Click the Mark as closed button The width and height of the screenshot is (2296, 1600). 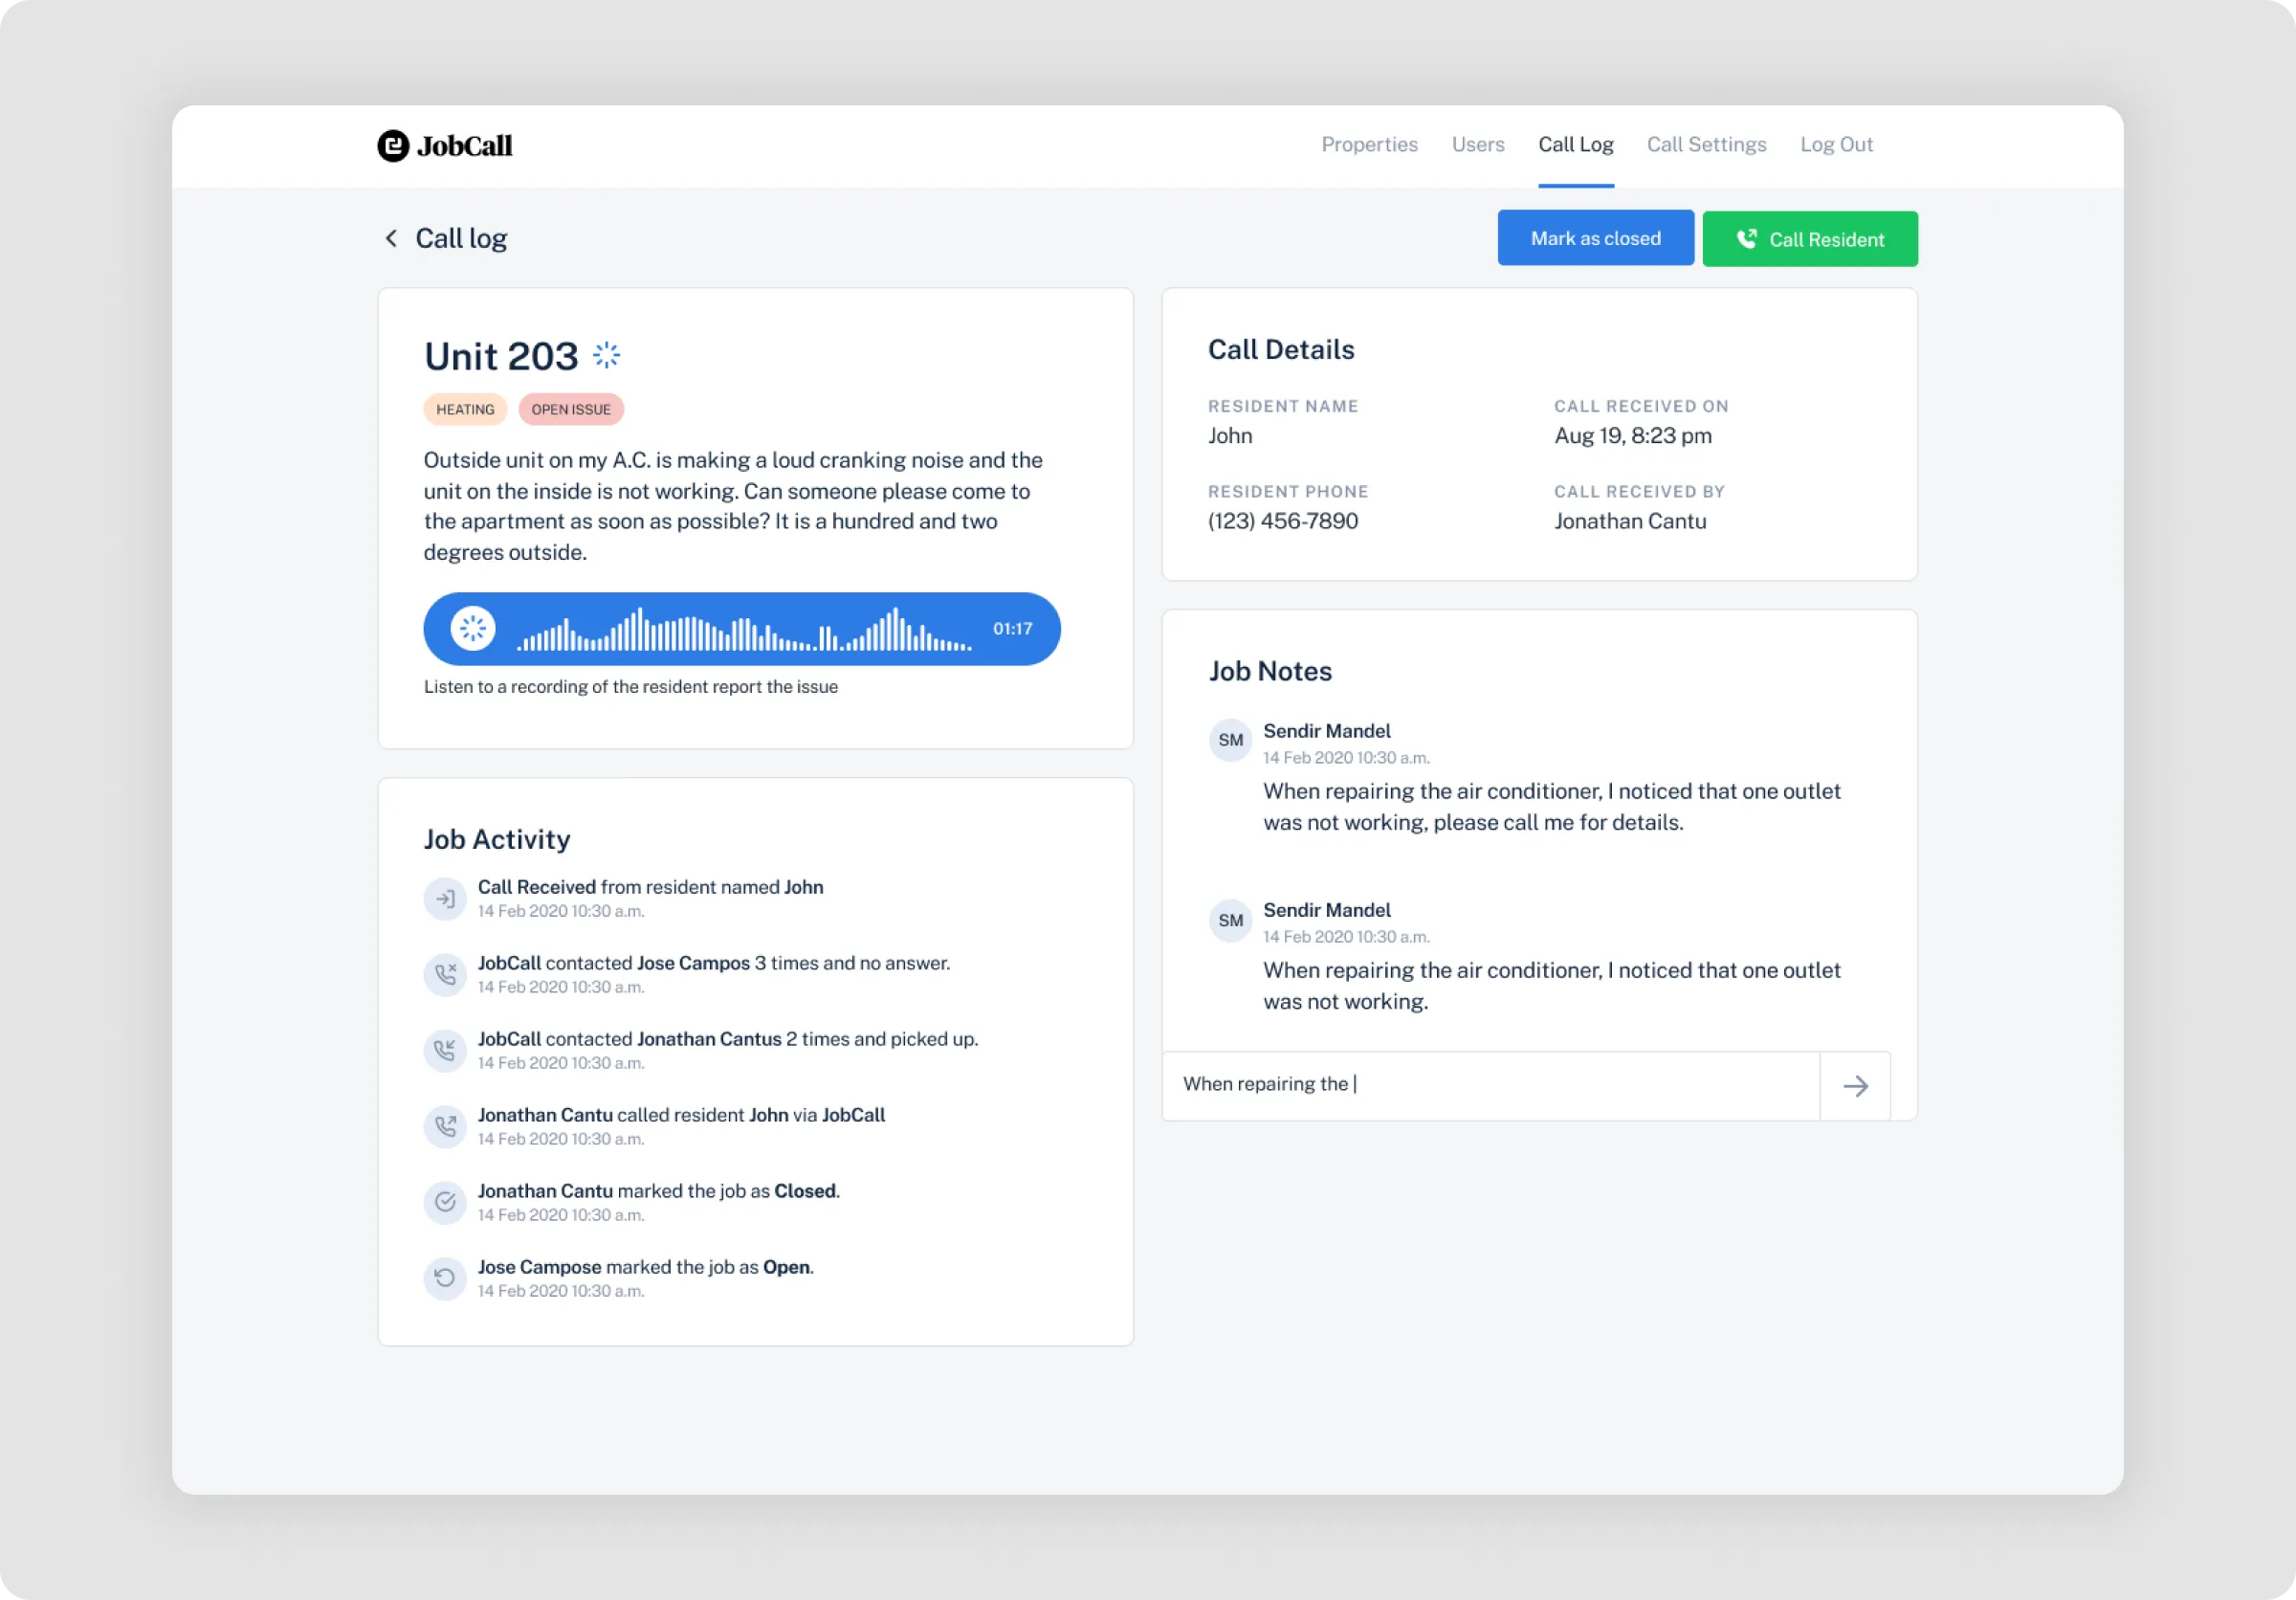coord(1595,237)
